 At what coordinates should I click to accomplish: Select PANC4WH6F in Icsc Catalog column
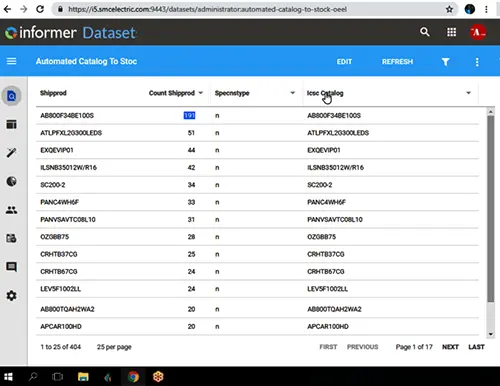click(x=326, y=202)
